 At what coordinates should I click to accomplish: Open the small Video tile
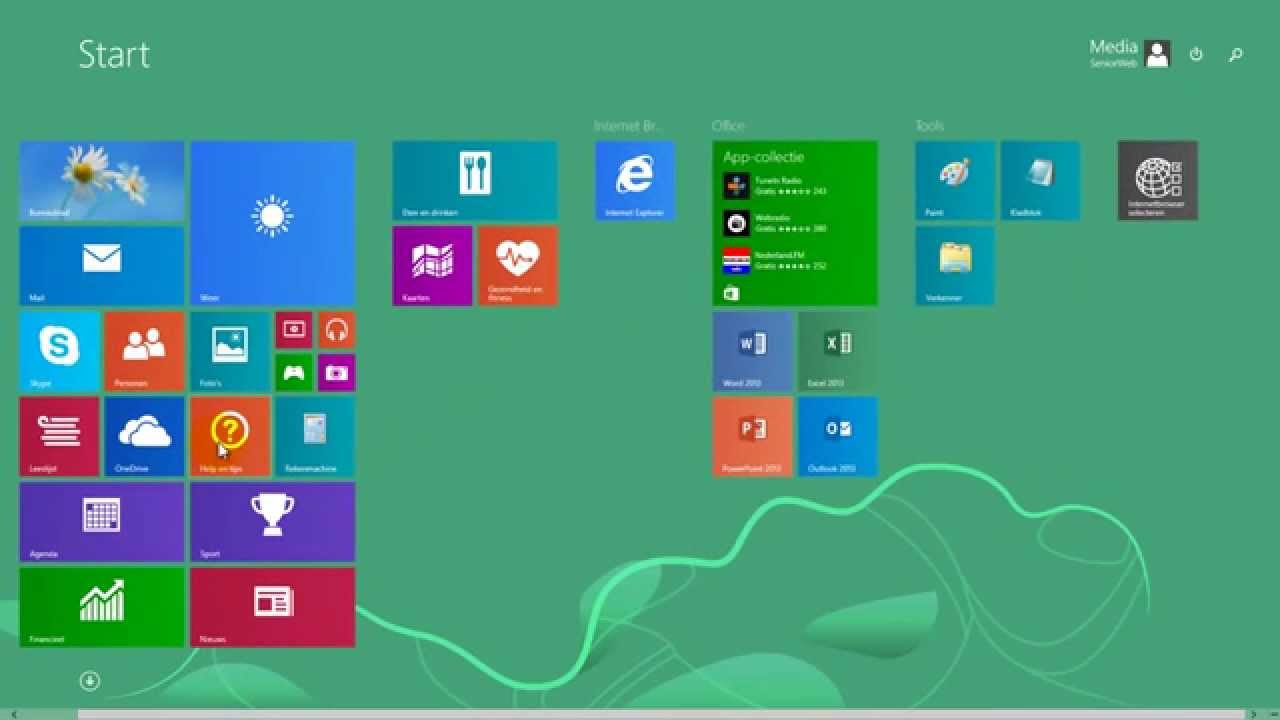tap(294, 330)
